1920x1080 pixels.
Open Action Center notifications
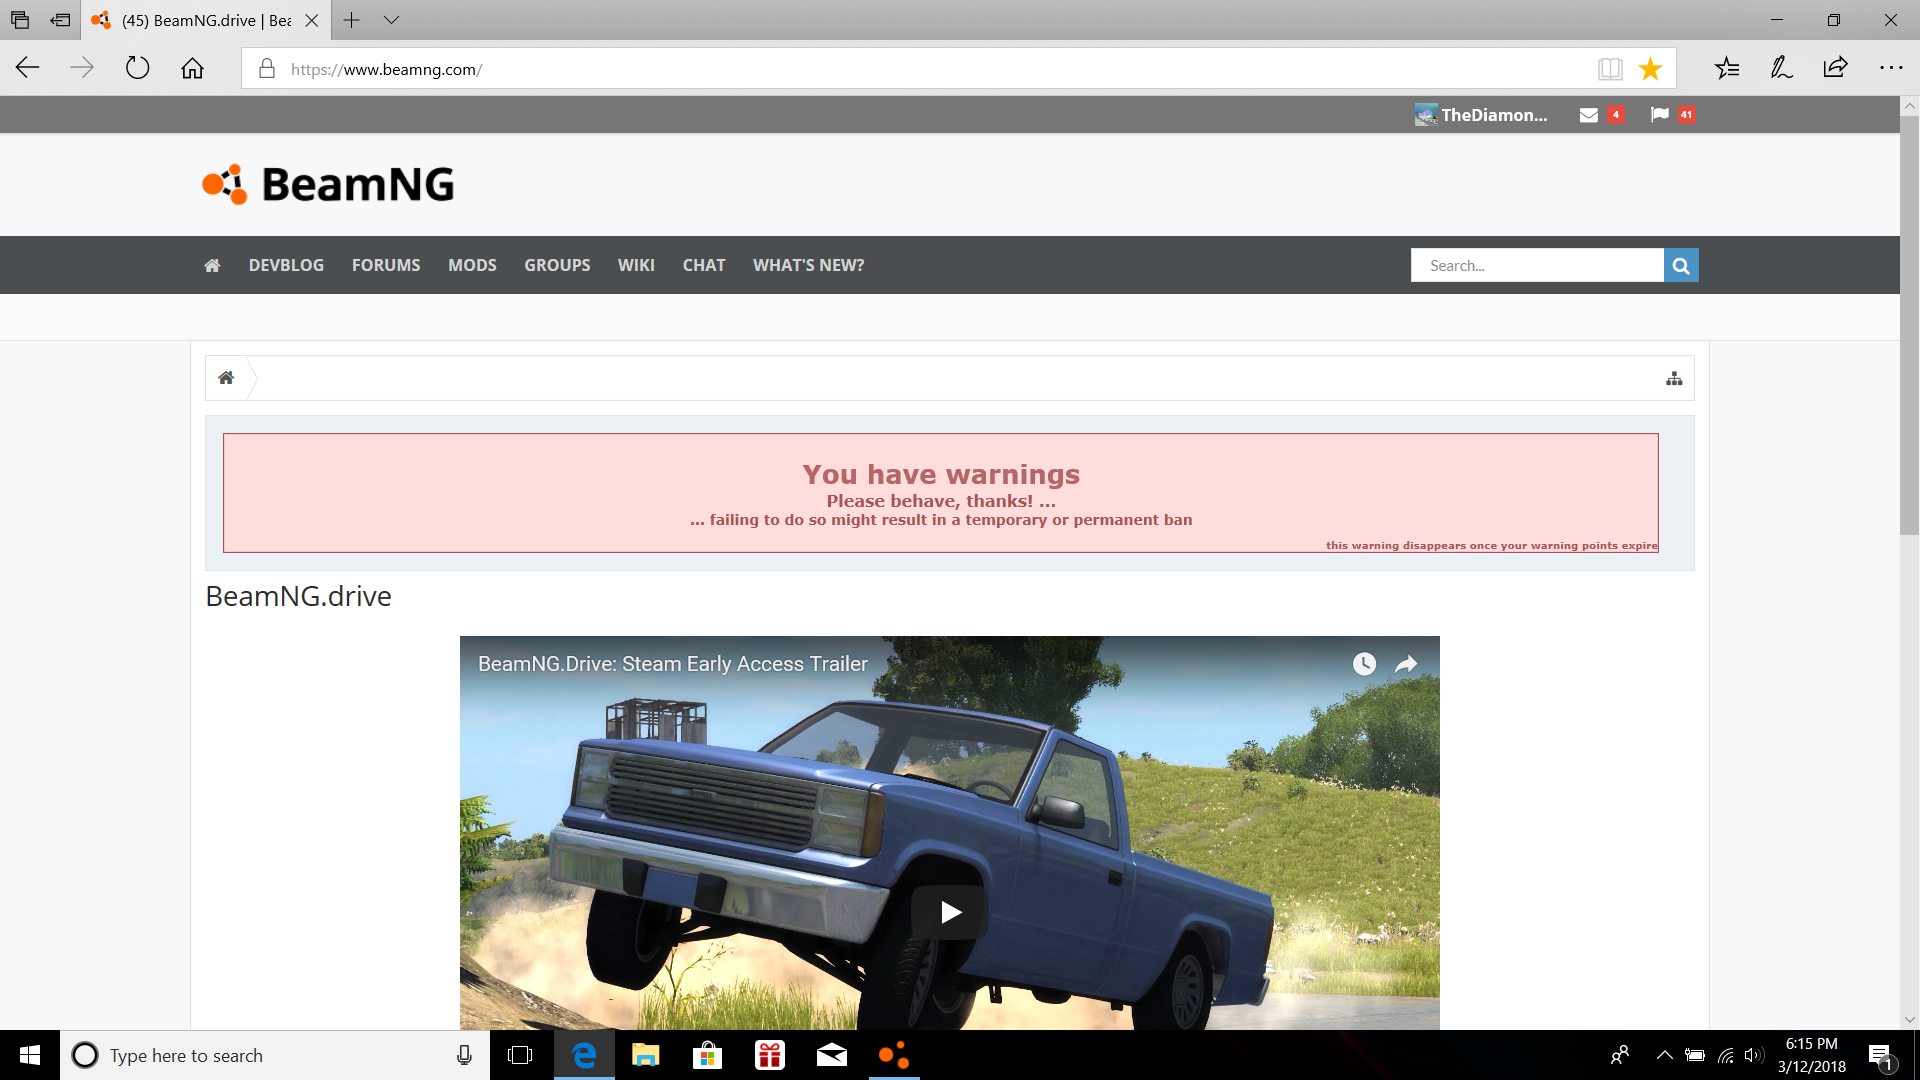1881,1056
